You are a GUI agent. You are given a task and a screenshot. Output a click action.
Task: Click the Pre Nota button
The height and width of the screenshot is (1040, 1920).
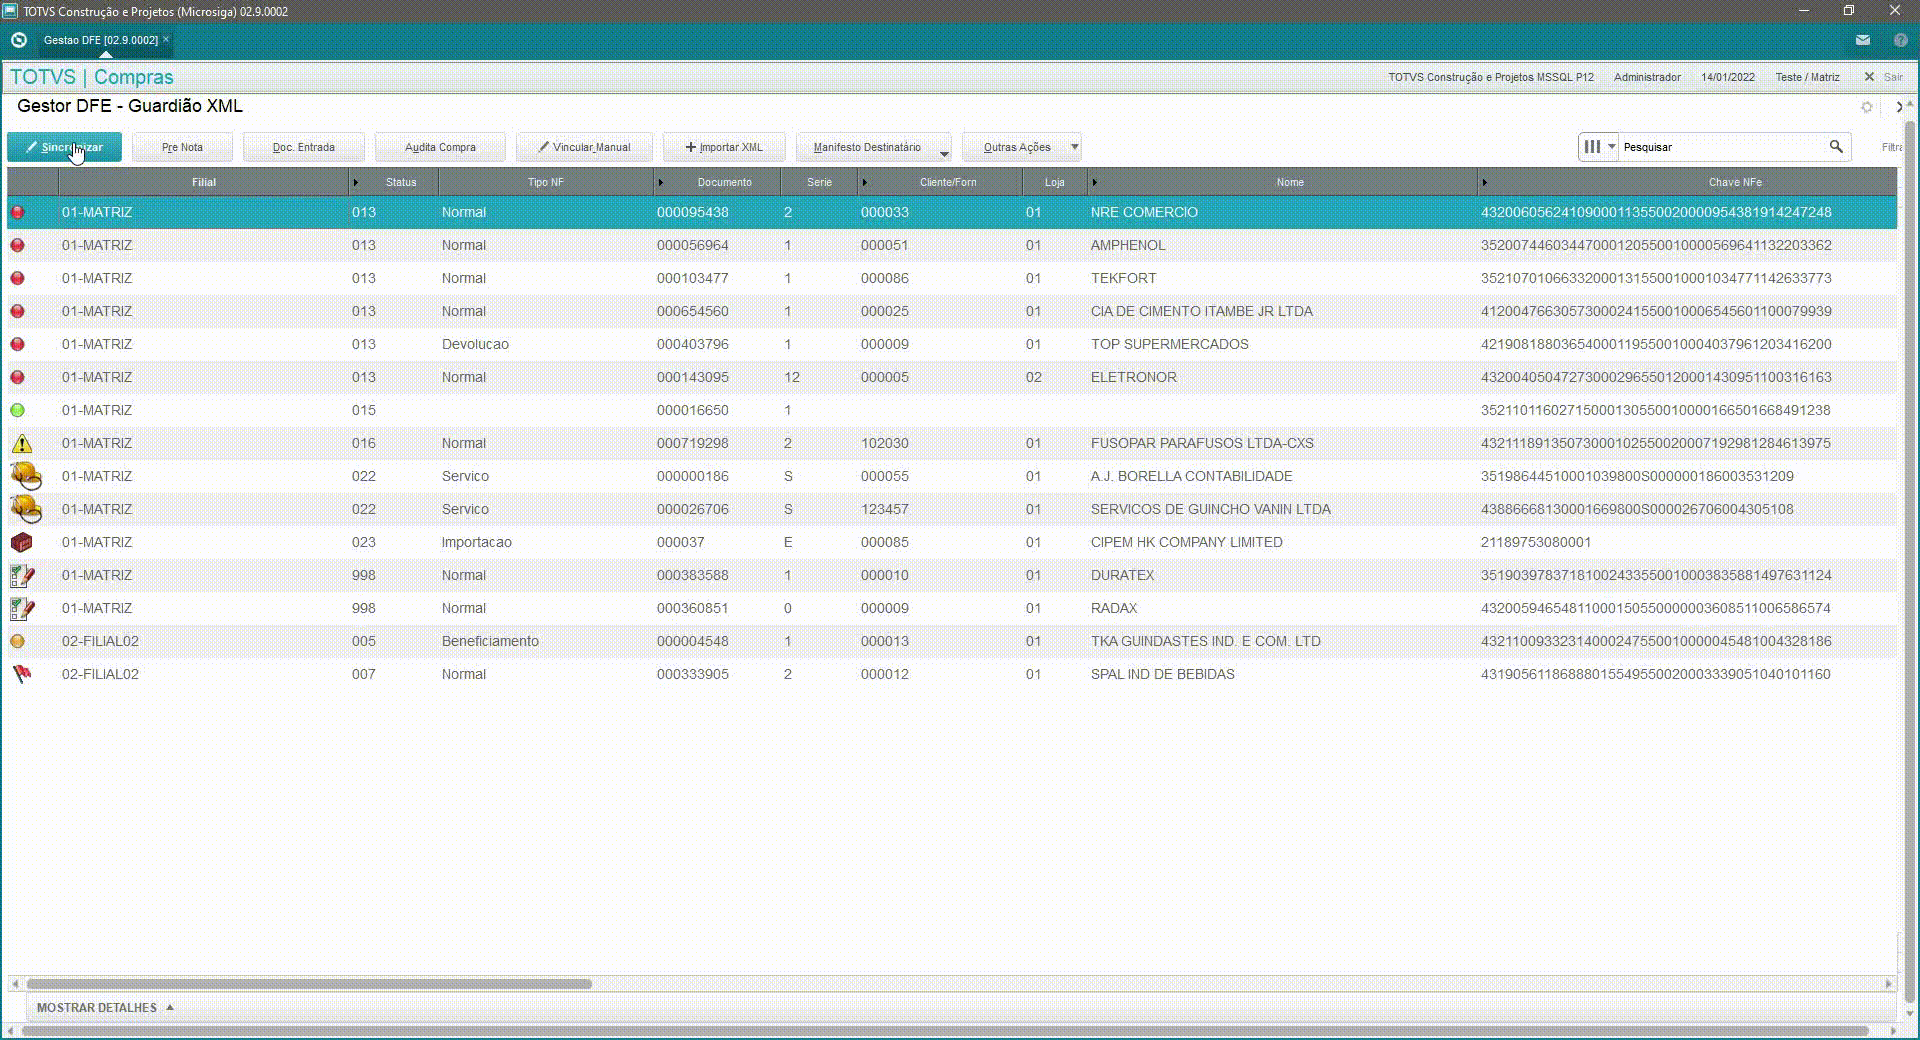tap(182, 147)
